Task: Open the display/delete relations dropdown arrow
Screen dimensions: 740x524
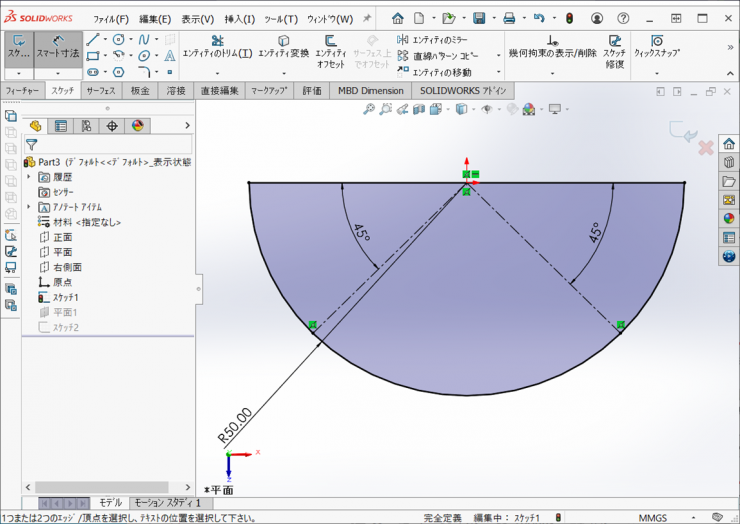Action: tap(551, 73)
